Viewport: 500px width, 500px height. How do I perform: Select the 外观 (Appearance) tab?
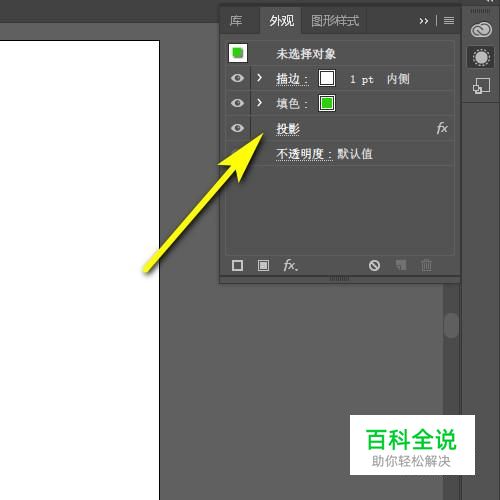tap(281, 21)
